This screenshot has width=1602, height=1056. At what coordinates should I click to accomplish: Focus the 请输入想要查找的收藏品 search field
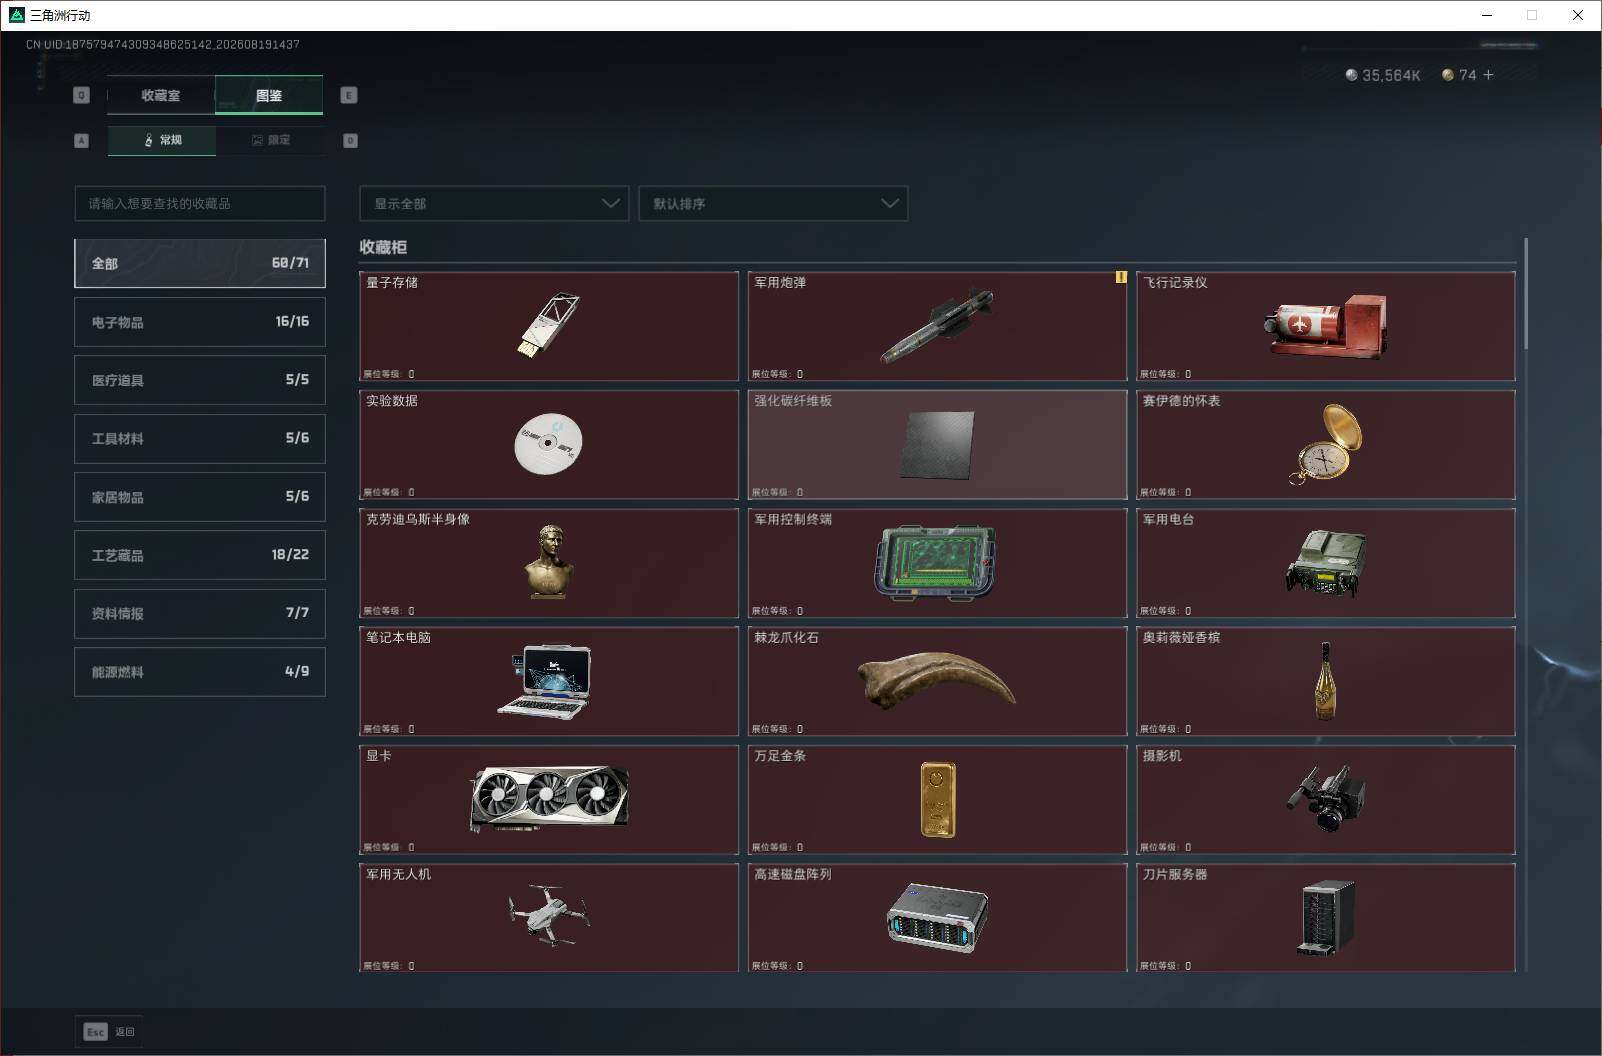point(200,203)
